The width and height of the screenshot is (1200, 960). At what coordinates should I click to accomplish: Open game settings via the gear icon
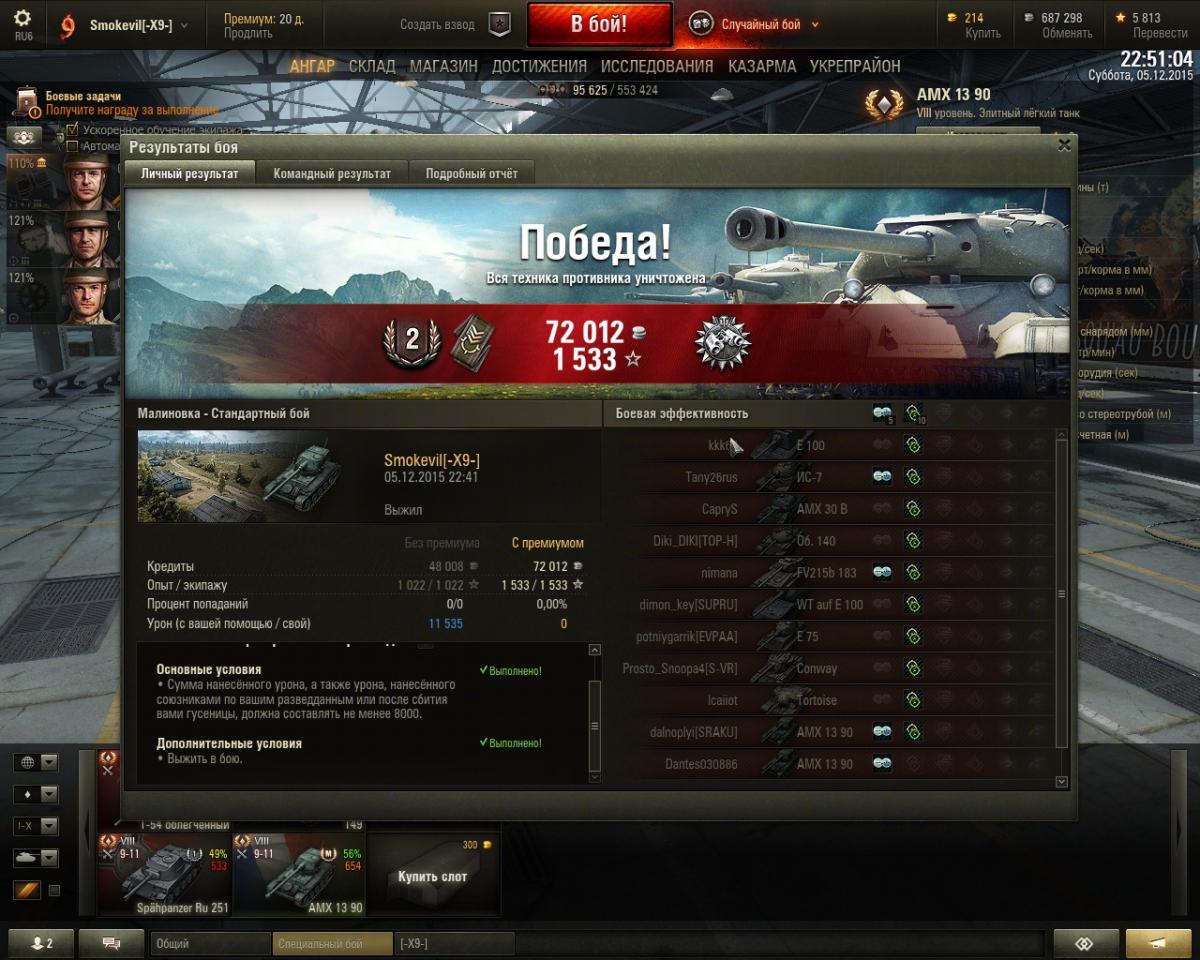[22, 18]
